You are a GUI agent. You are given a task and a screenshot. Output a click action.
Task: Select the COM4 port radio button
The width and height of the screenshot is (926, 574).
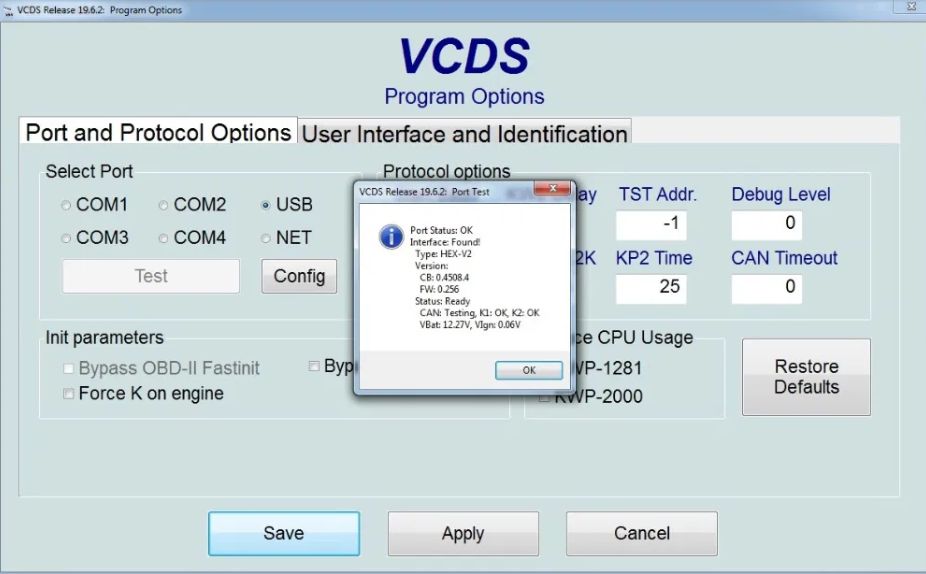(164, 239)
